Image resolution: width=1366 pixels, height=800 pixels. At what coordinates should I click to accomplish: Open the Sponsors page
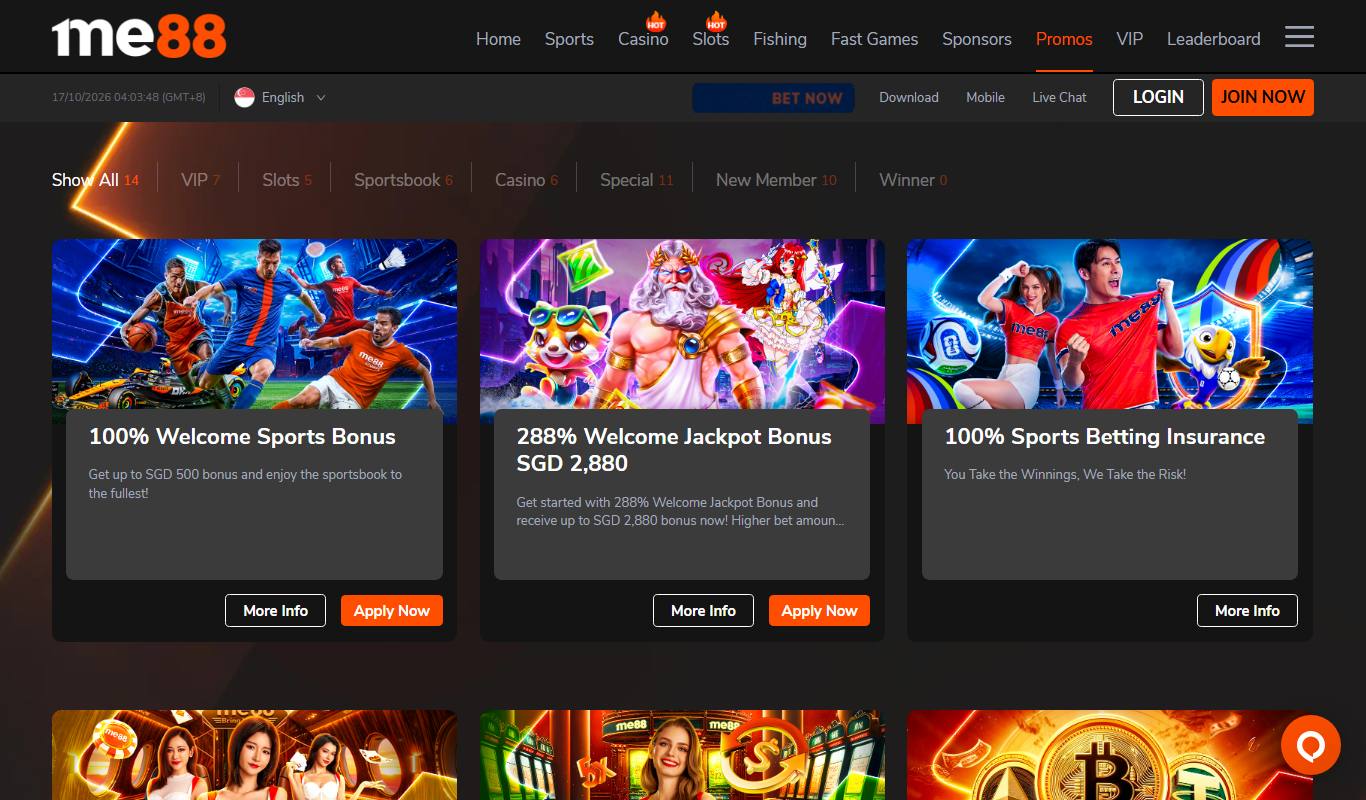pos(977,39)
